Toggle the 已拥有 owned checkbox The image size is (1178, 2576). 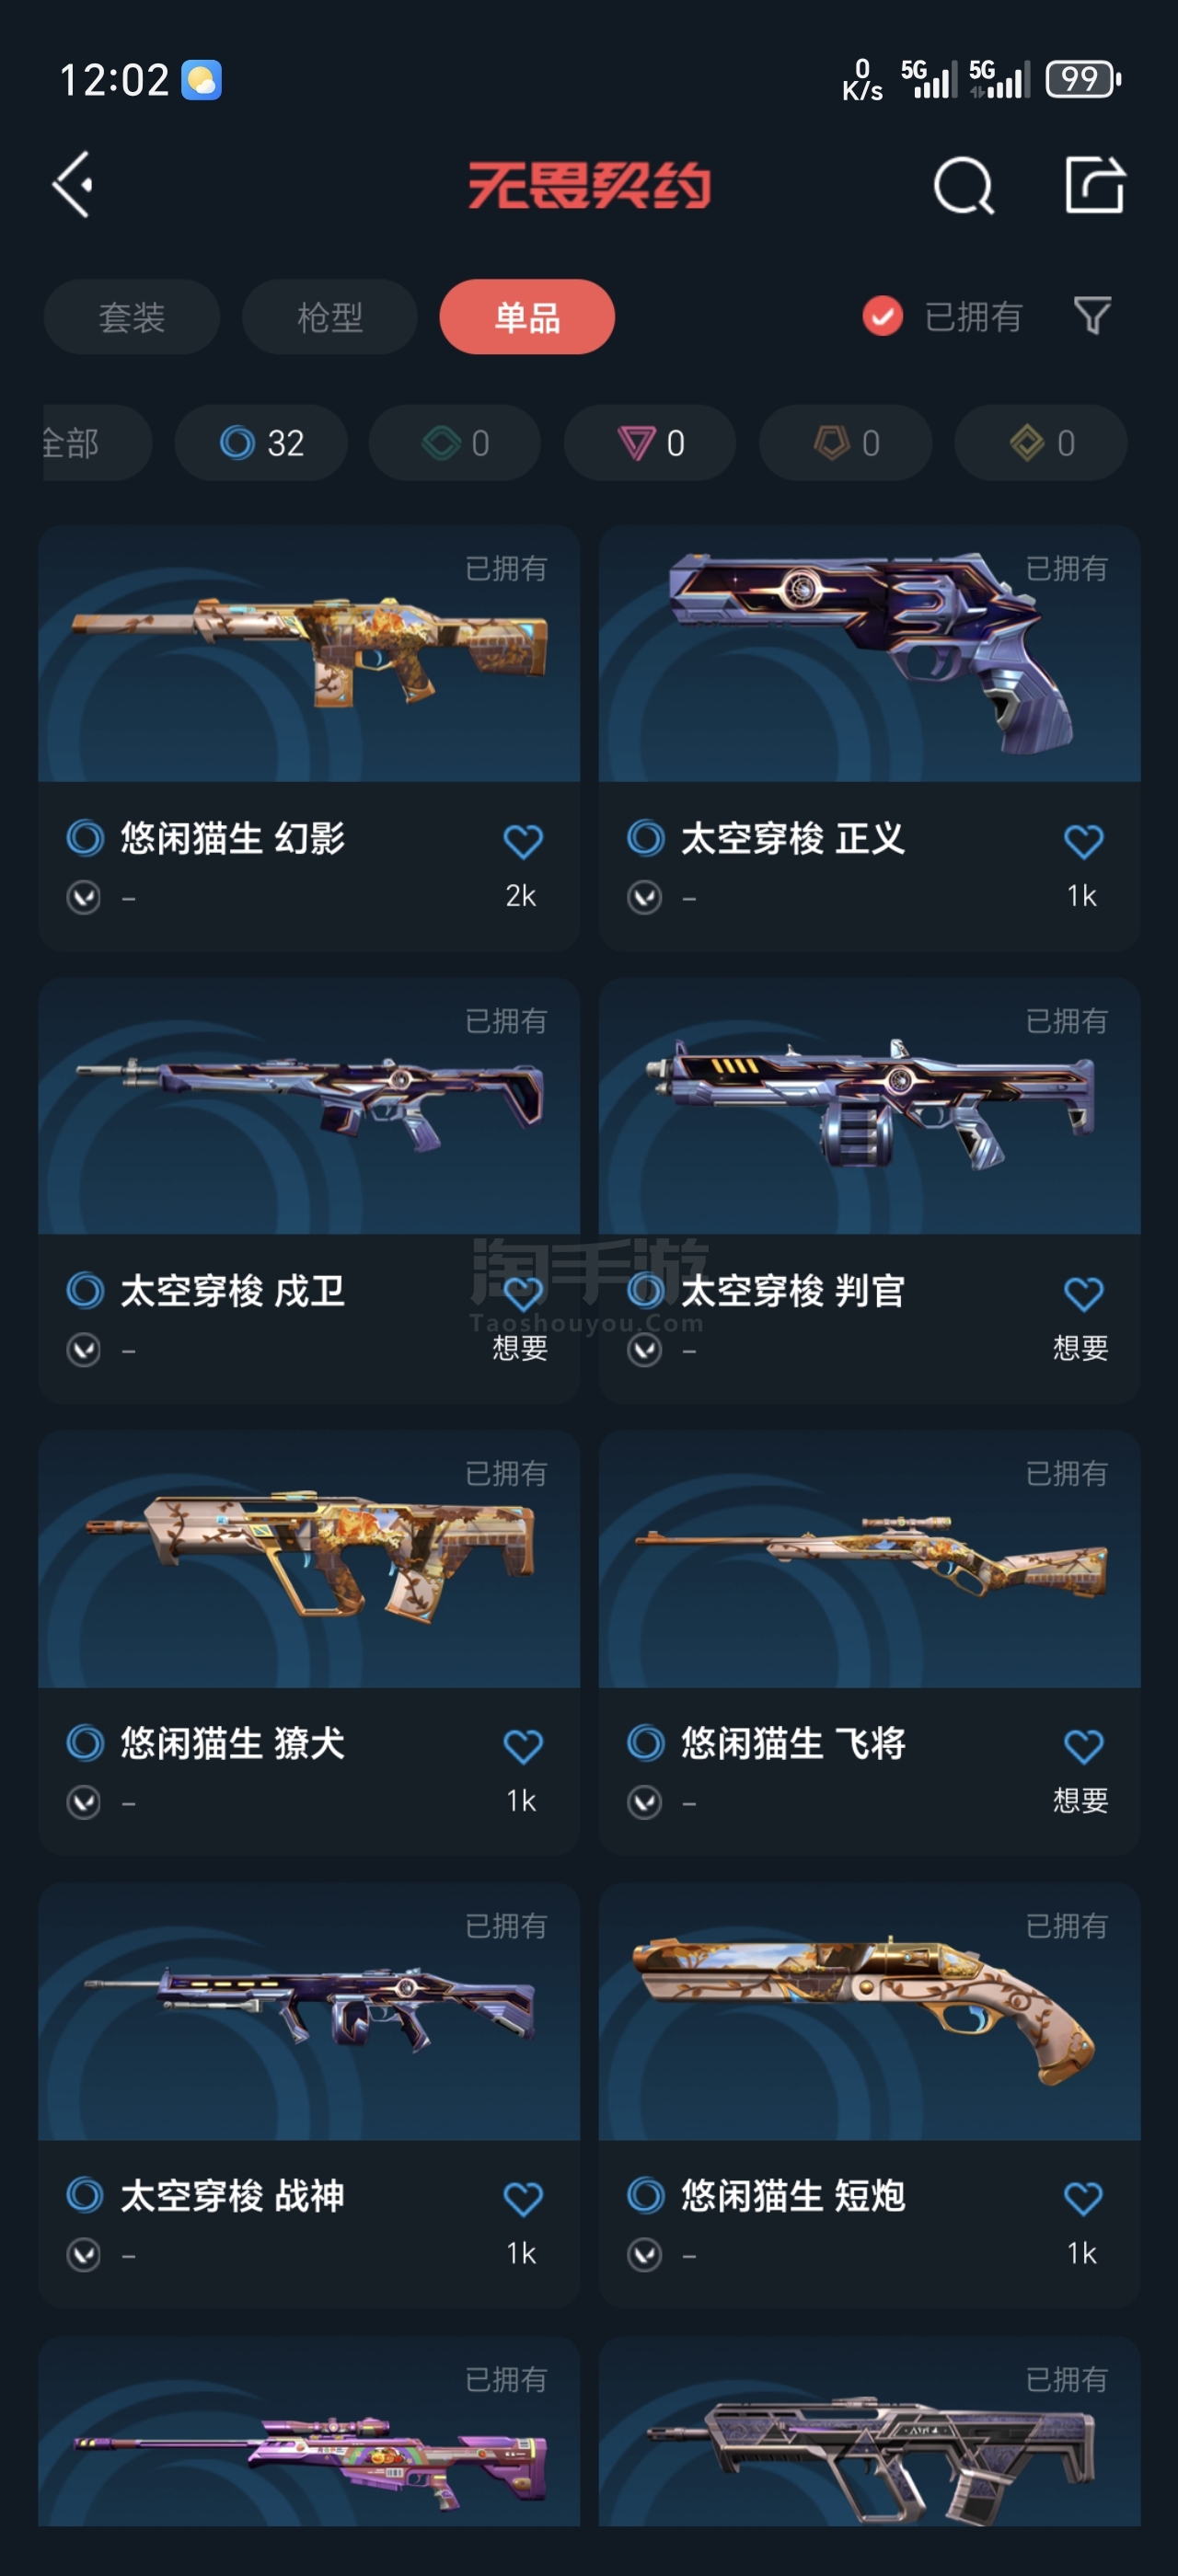click(x=882, y=316)
